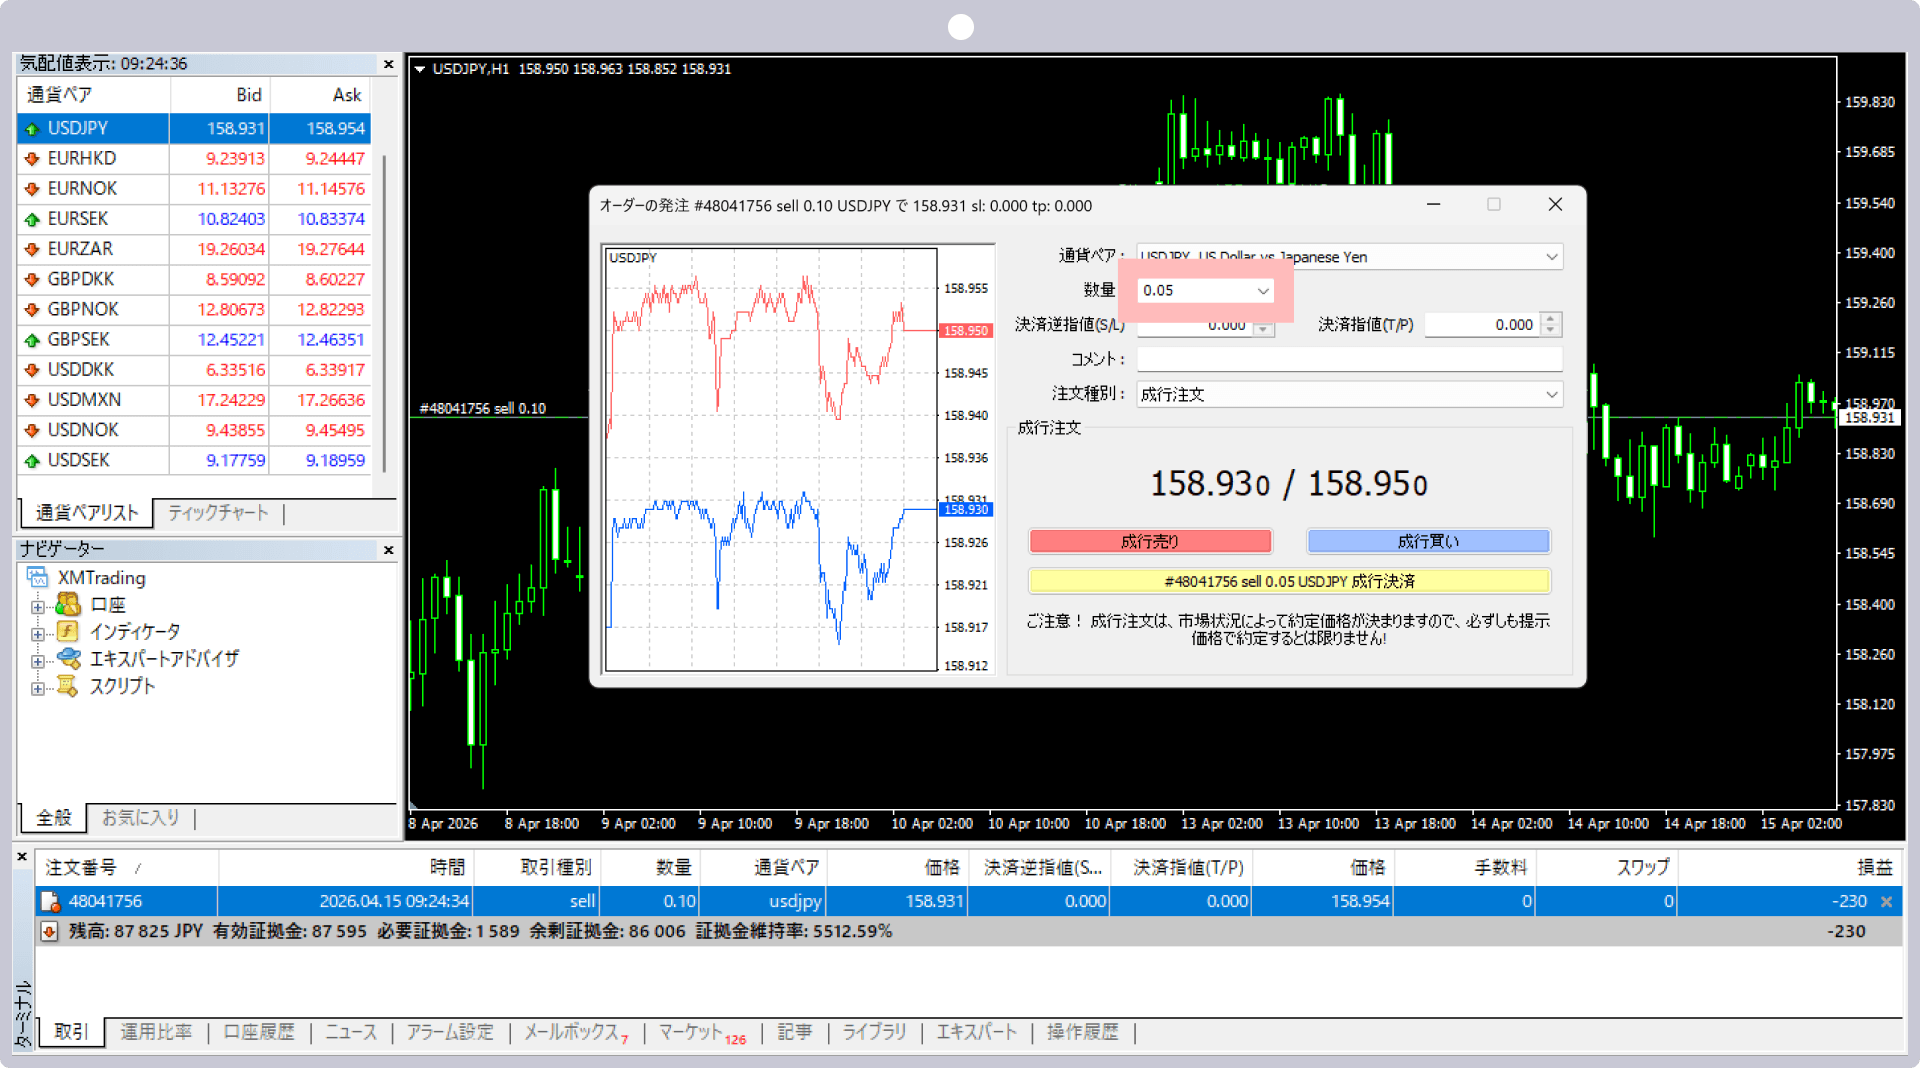Open the 数量 volume dropdown

[x=1263, y=291]
